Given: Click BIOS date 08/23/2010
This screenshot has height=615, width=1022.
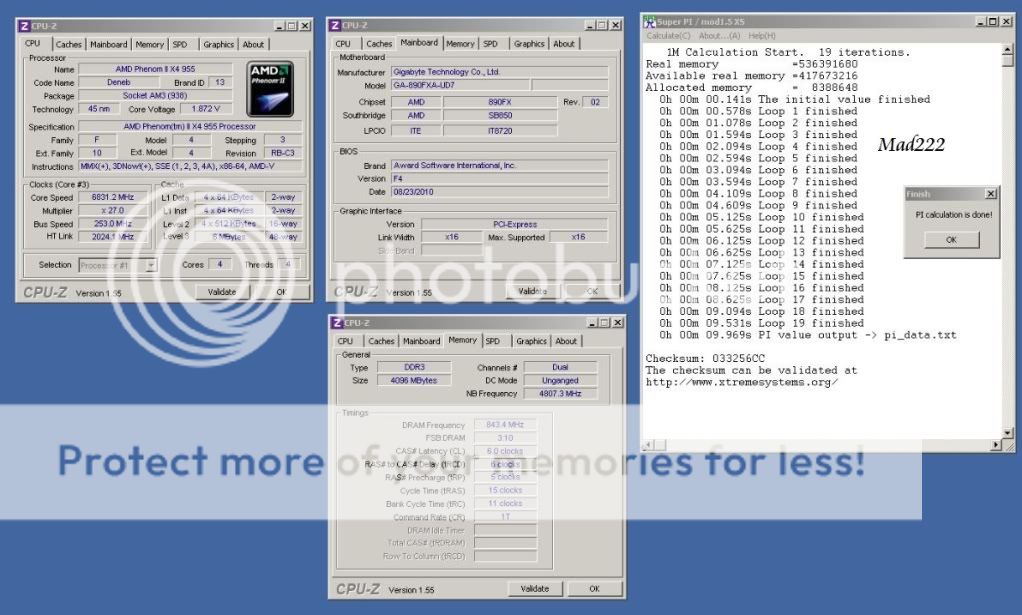Looking at the screenshot, I should [499, 192].
